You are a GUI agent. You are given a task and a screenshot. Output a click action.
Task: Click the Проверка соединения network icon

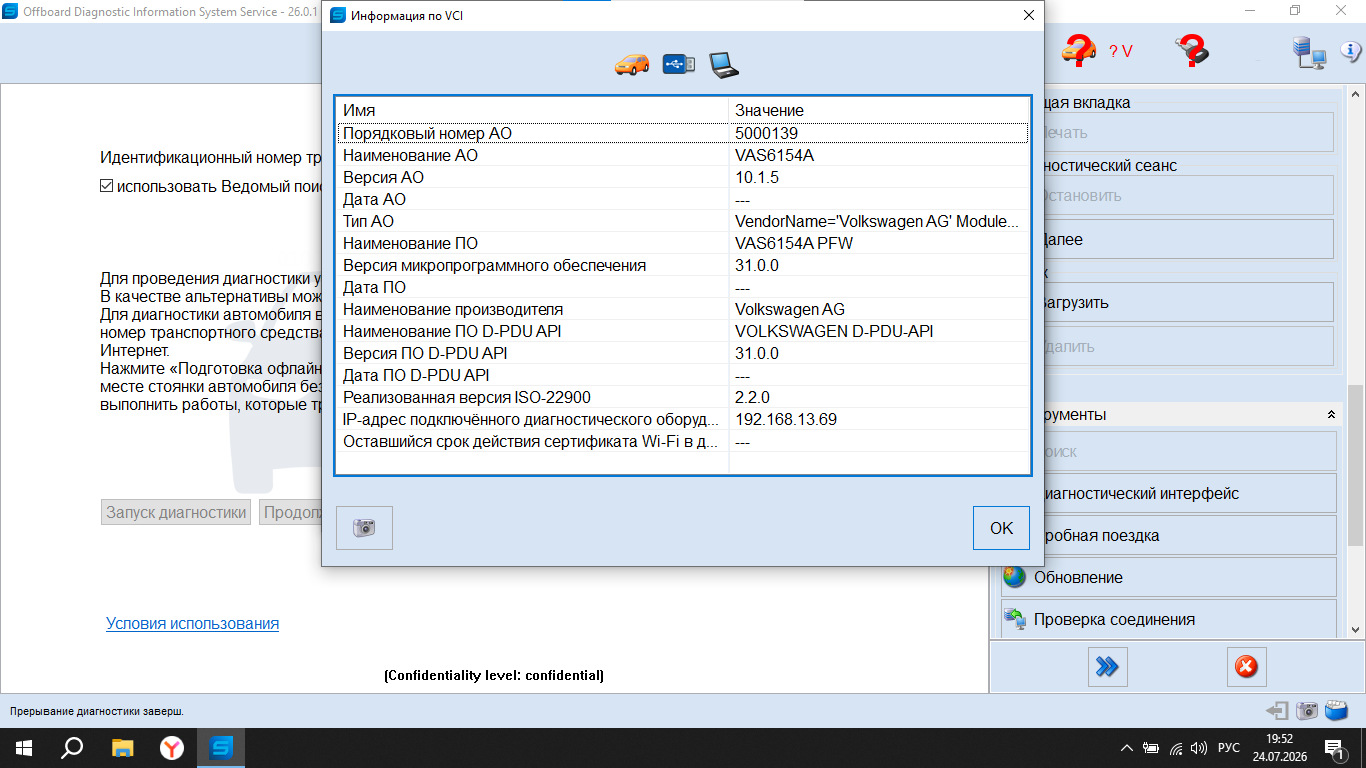click(x=1015, y=619)
